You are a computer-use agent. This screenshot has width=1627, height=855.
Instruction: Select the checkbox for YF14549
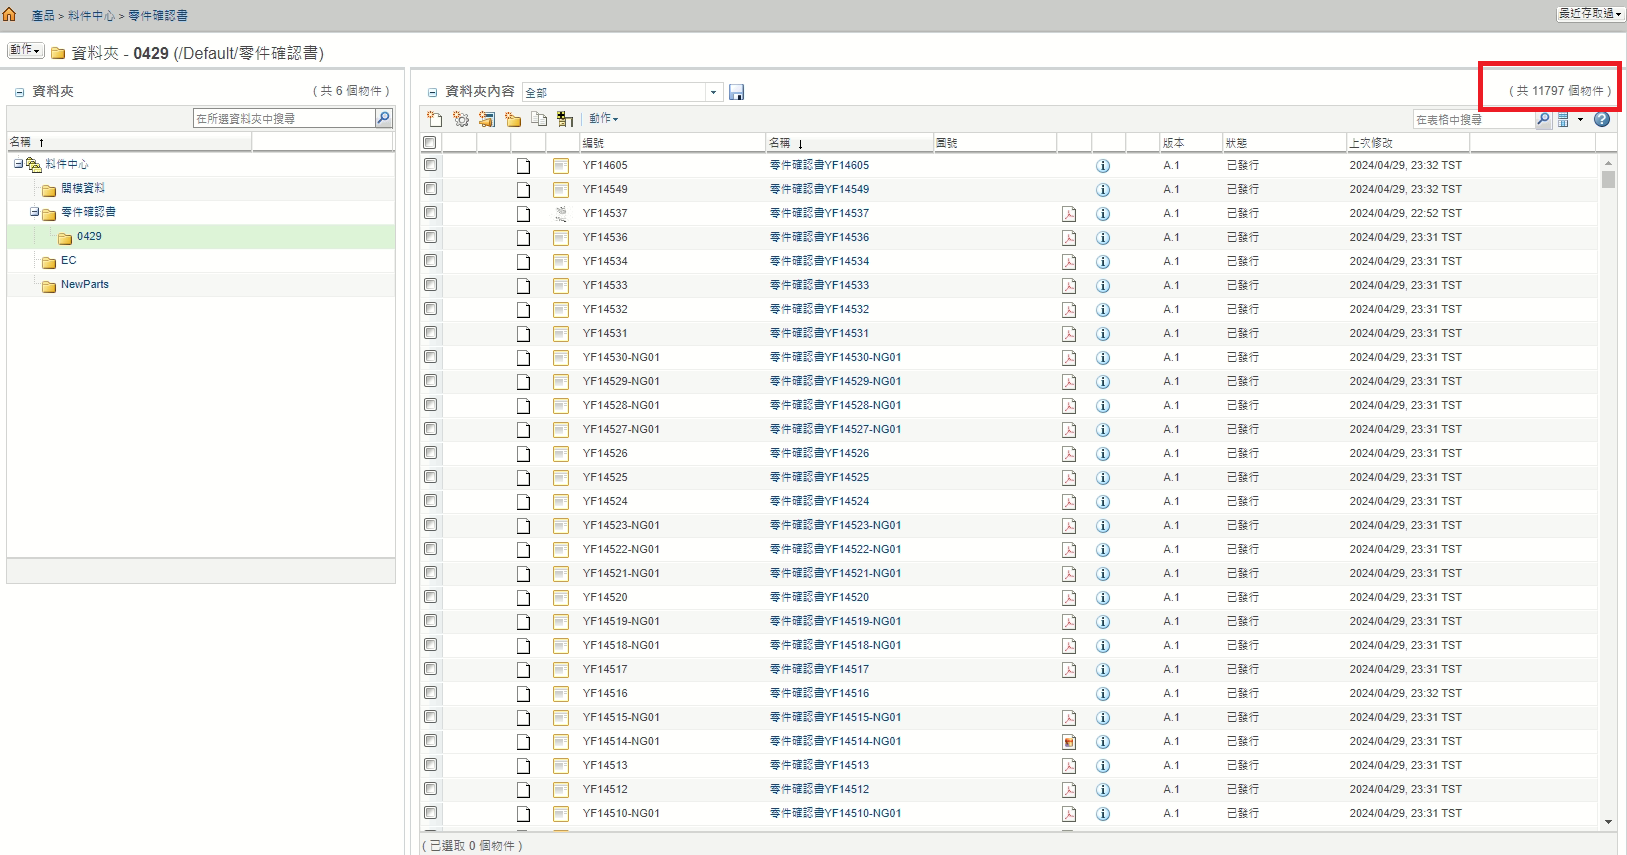point(430,189)
